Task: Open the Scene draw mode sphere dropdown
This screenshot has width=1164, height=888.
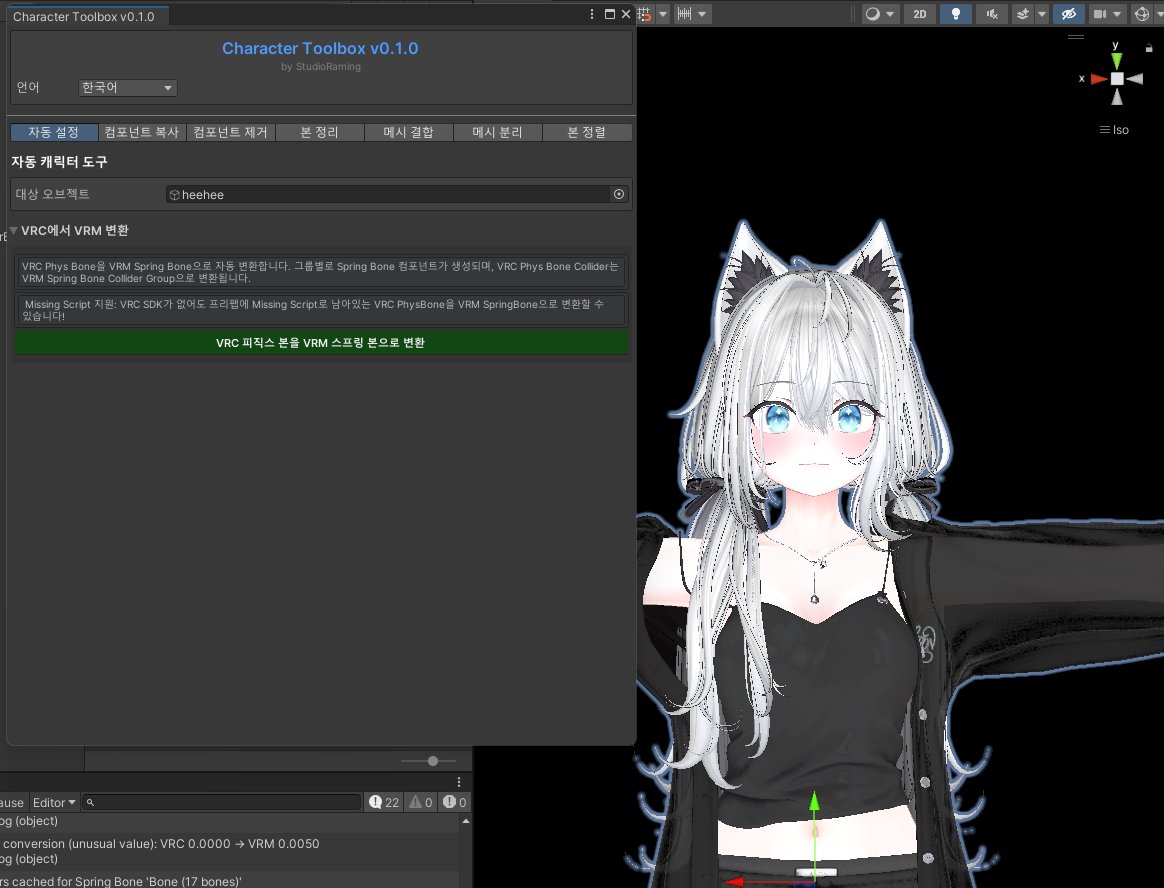Action: 880,13
